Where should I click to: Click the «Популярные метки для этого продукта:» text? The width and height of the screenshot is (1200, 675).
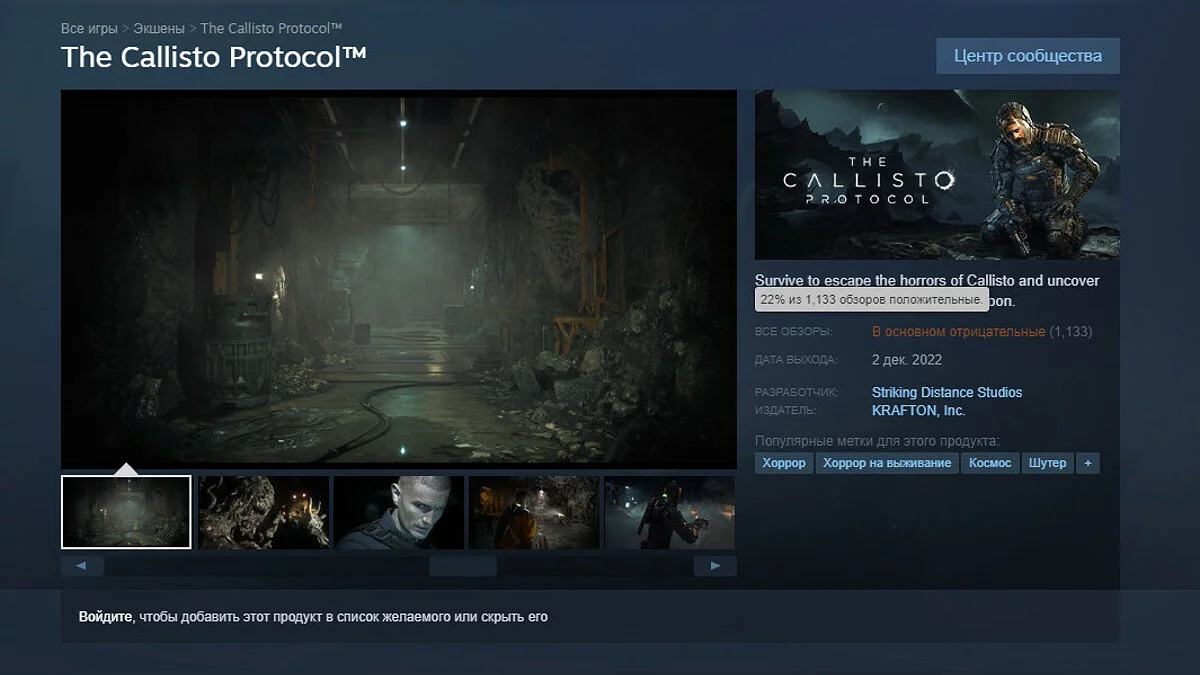(x=877, y=441)
